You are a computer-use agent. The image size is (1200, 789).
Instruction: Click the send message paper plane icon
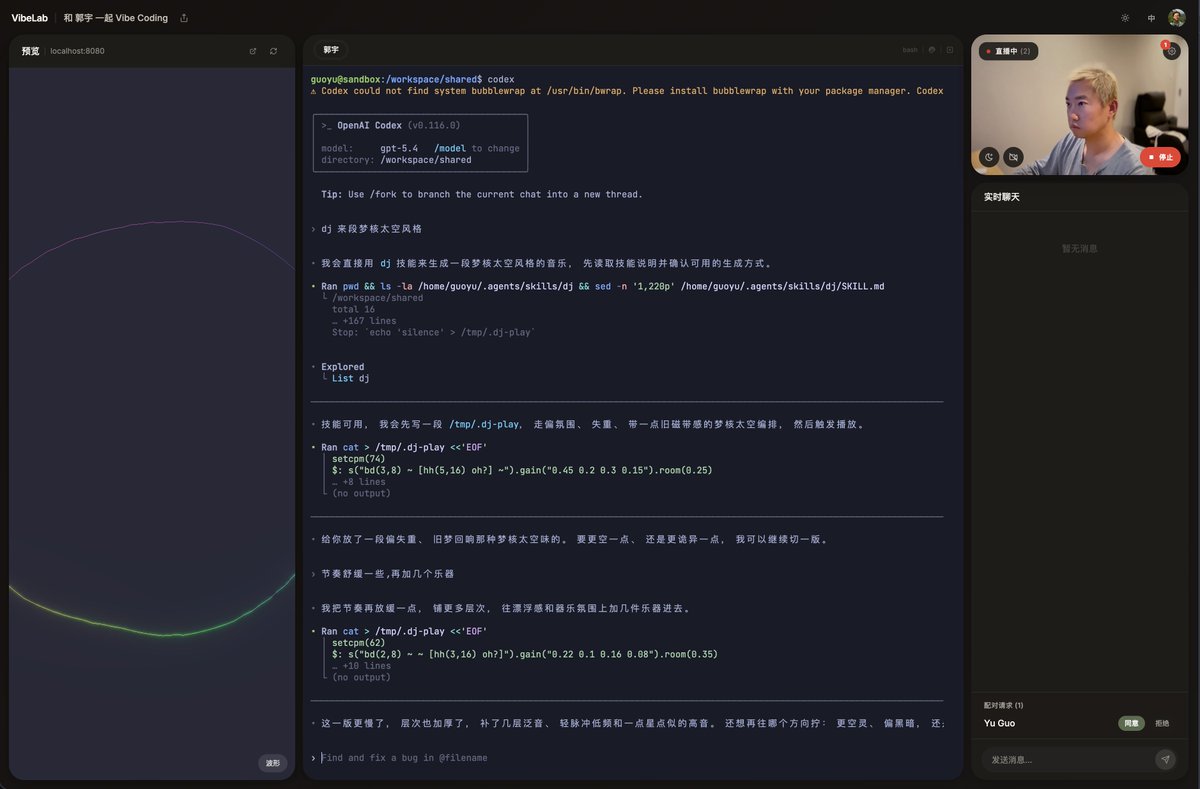pos(1164,760)
